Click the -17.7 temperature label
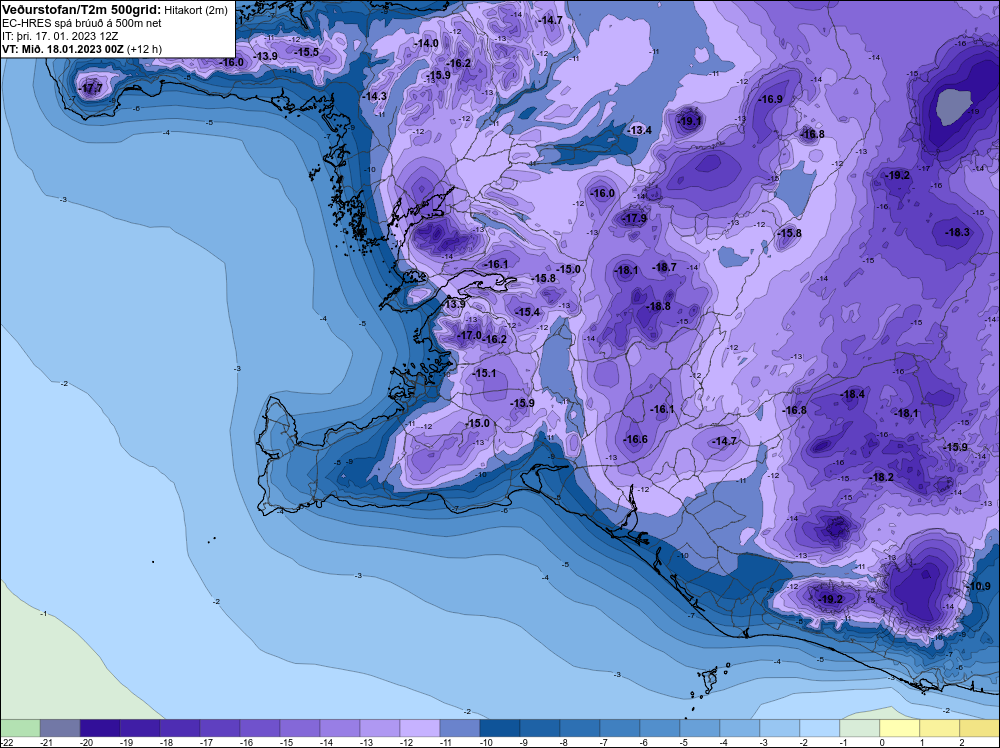 90,88
